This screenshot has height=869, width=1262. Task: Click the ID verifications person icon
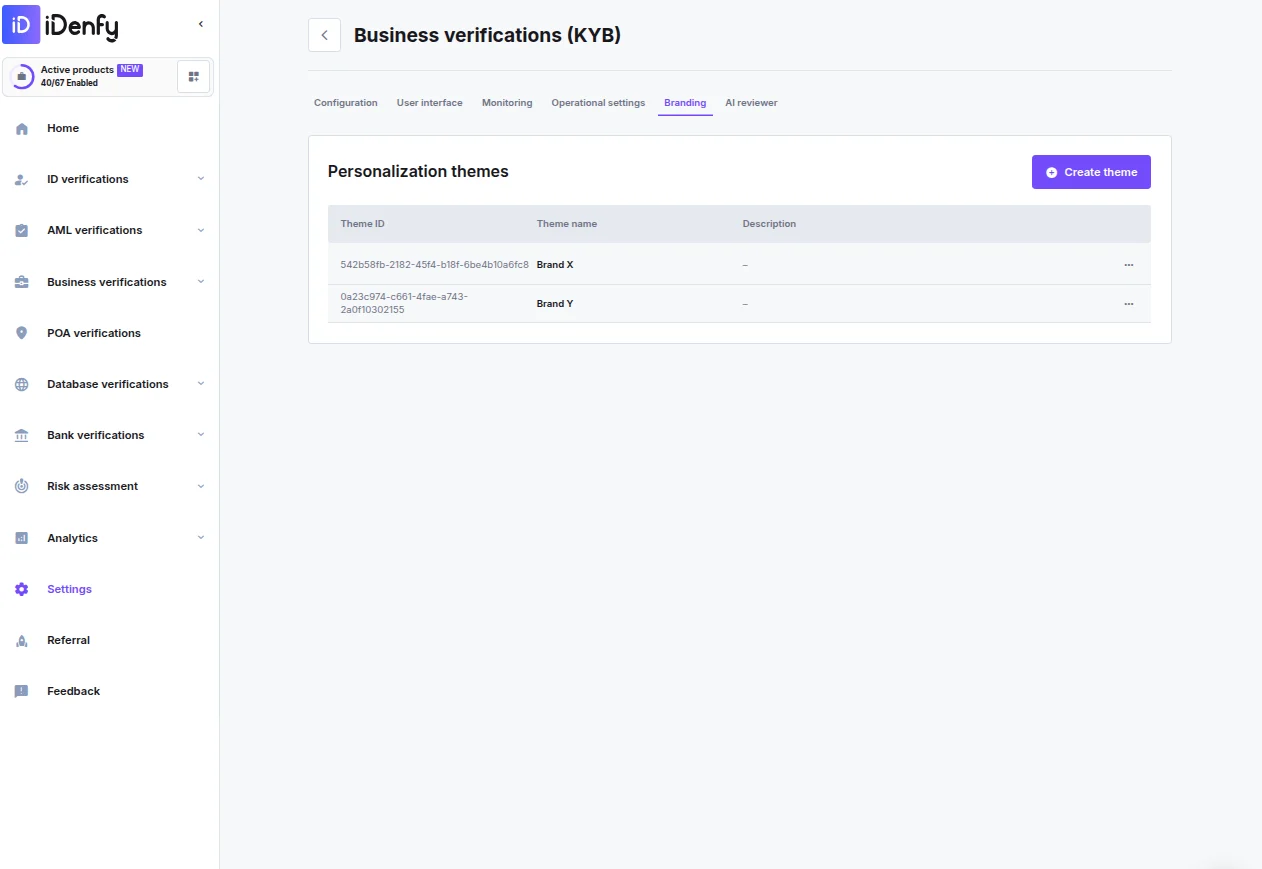click(22, 180)
